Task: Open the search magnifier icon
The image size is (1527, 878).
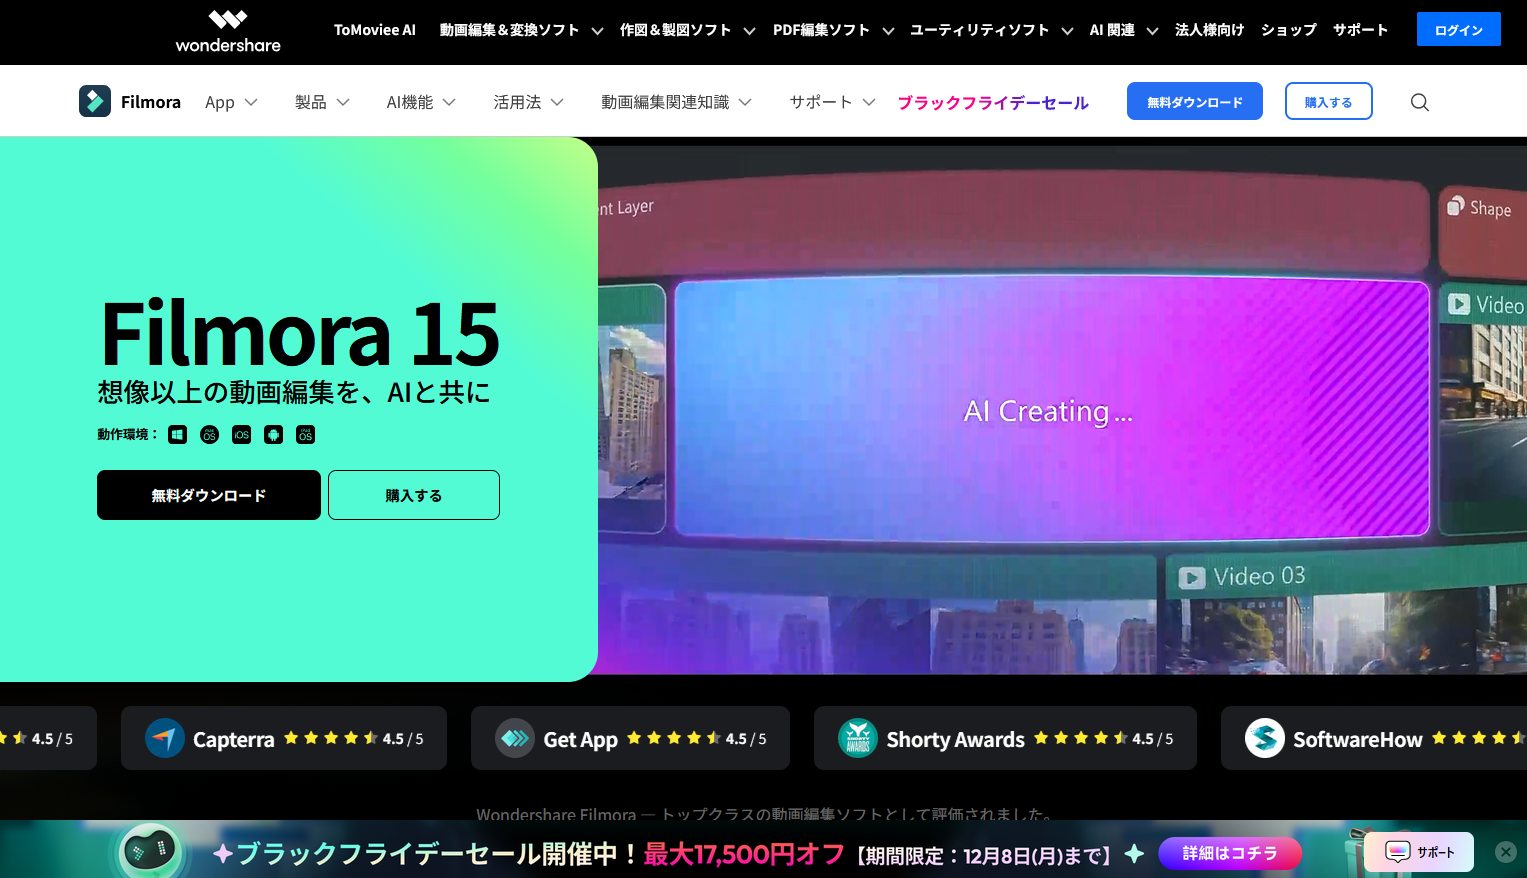Action: tap(1419, 102)
